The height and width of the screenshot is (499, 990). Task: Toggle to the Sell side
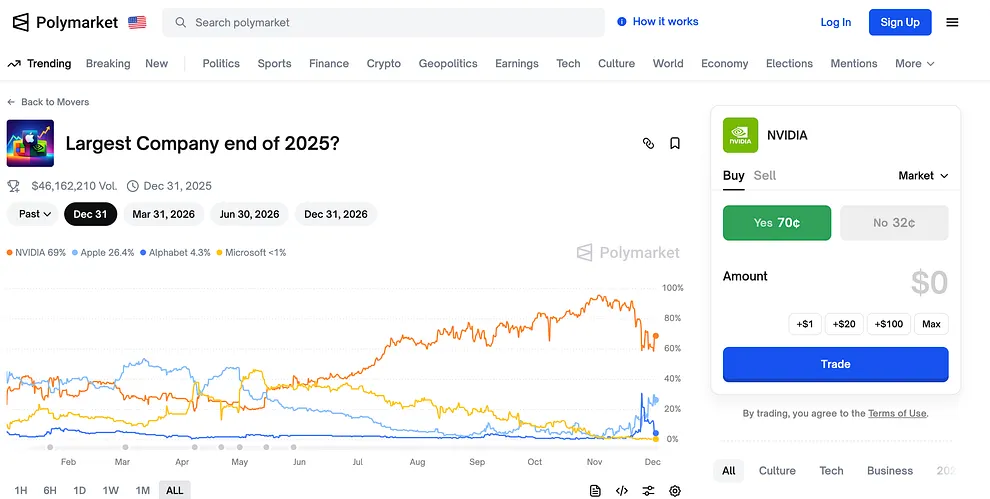pyautogui.click(x=765, y=175)
